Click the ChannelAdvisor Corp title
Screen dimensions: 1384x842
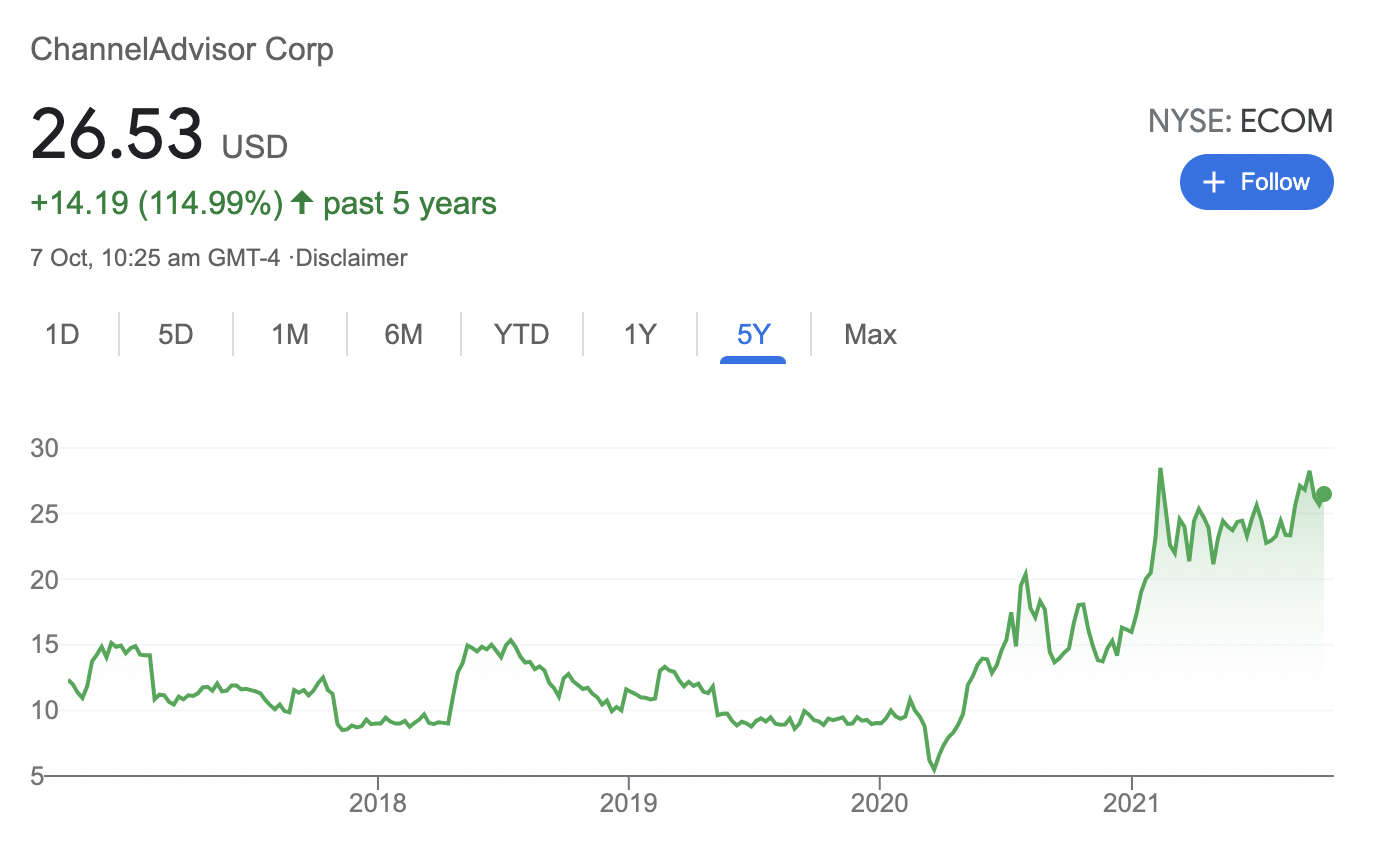tap(182, 49)
